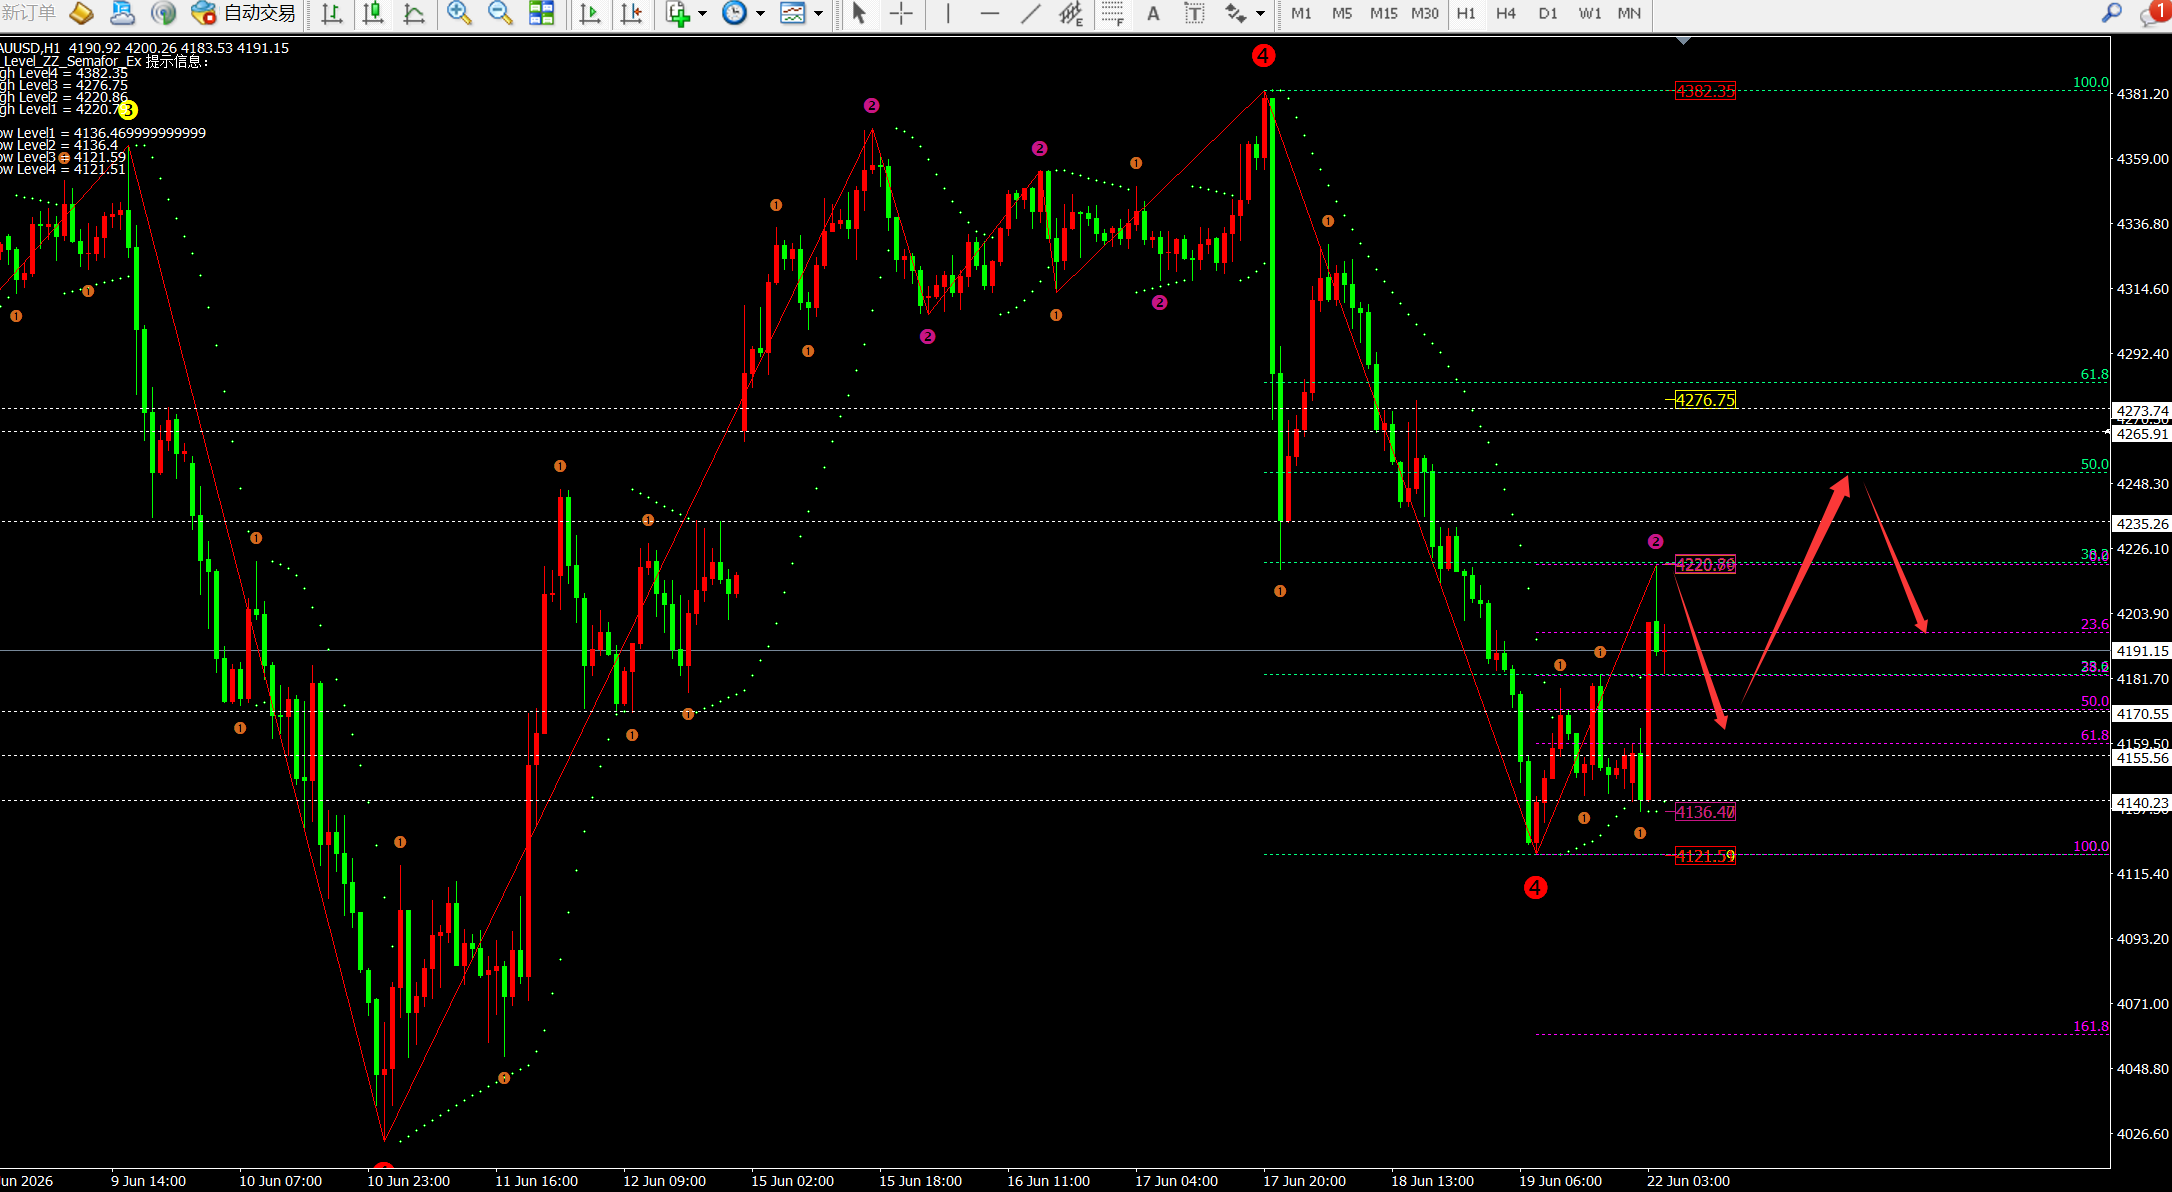
Task: Click the 4170.55 price axis tag
Action: [2142, 714]
